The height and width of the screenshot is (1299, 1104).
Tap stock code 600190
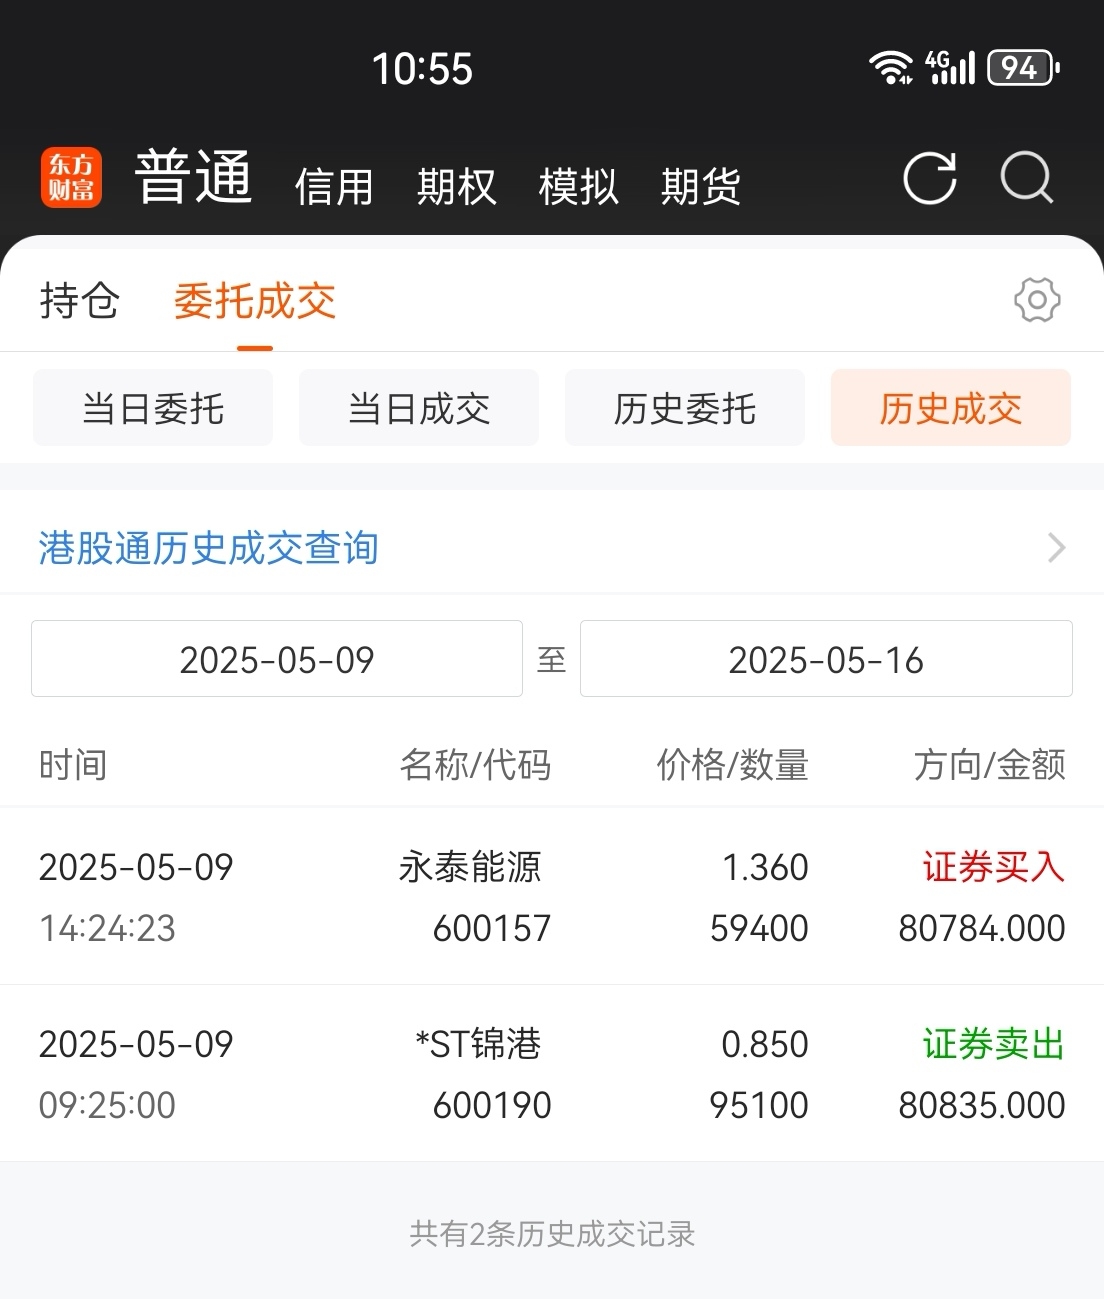click(x=492, y=1106)
